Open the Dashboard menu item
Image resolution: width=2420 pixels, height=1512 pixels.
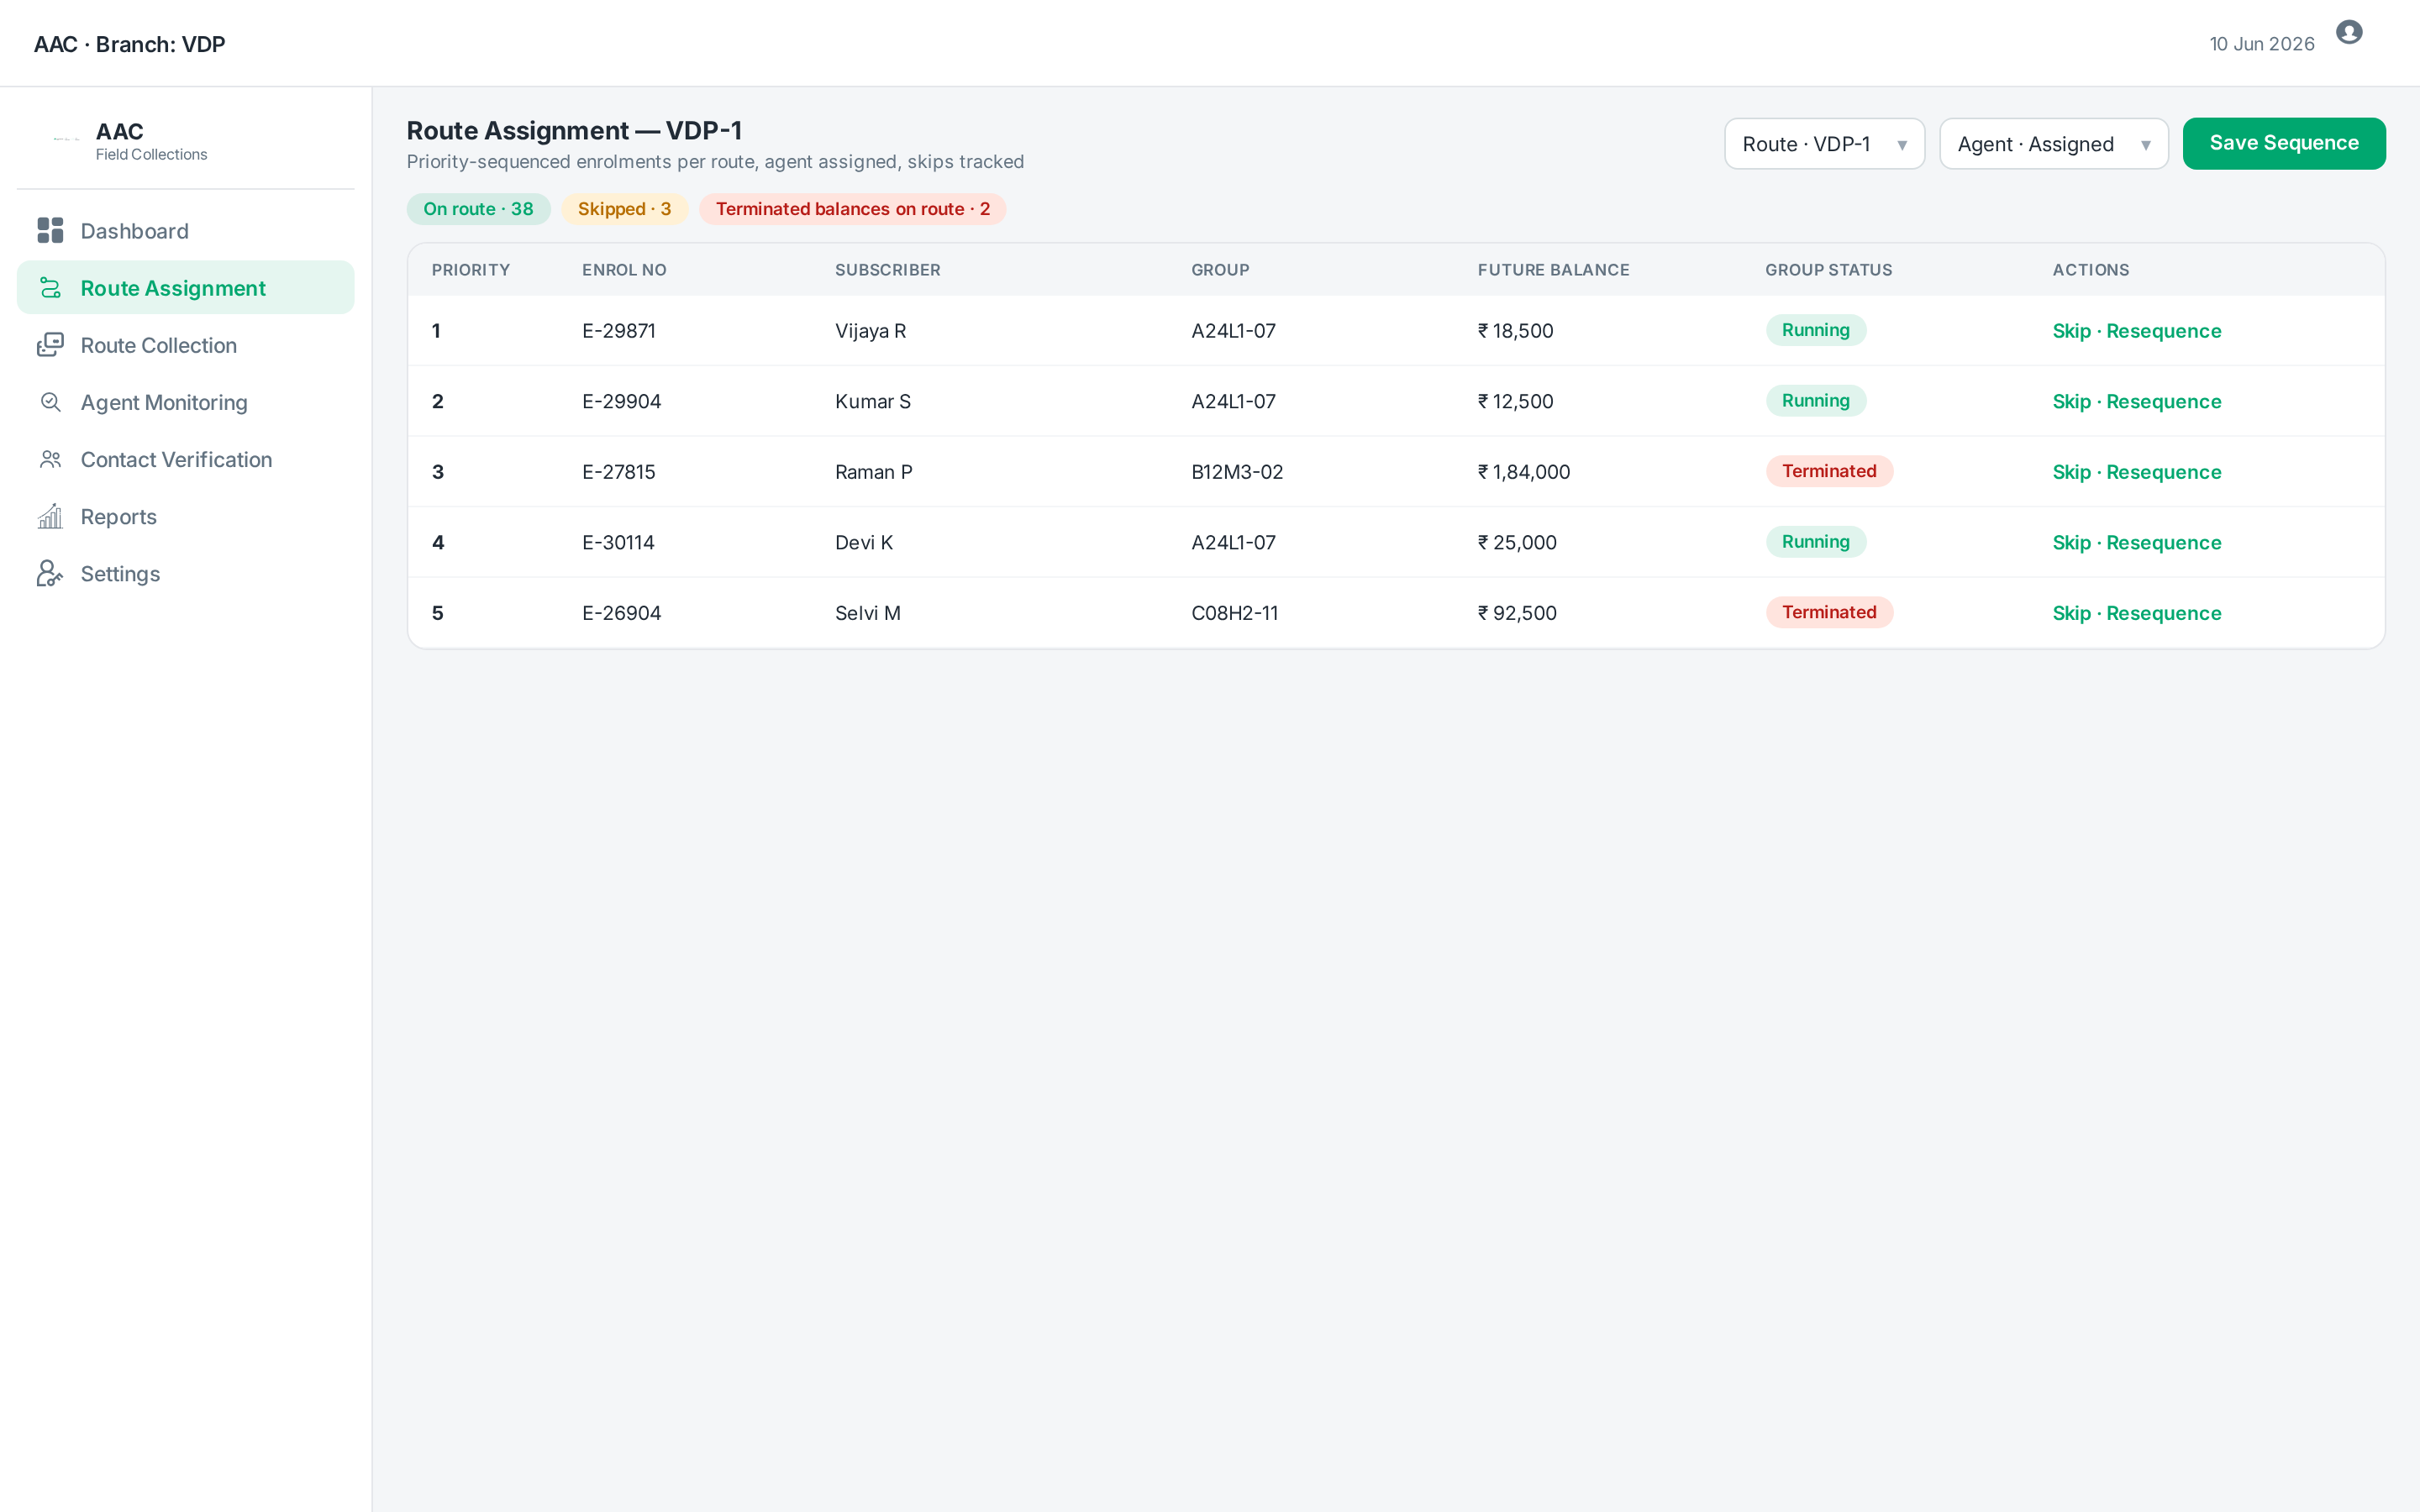(x=186, y=231)
